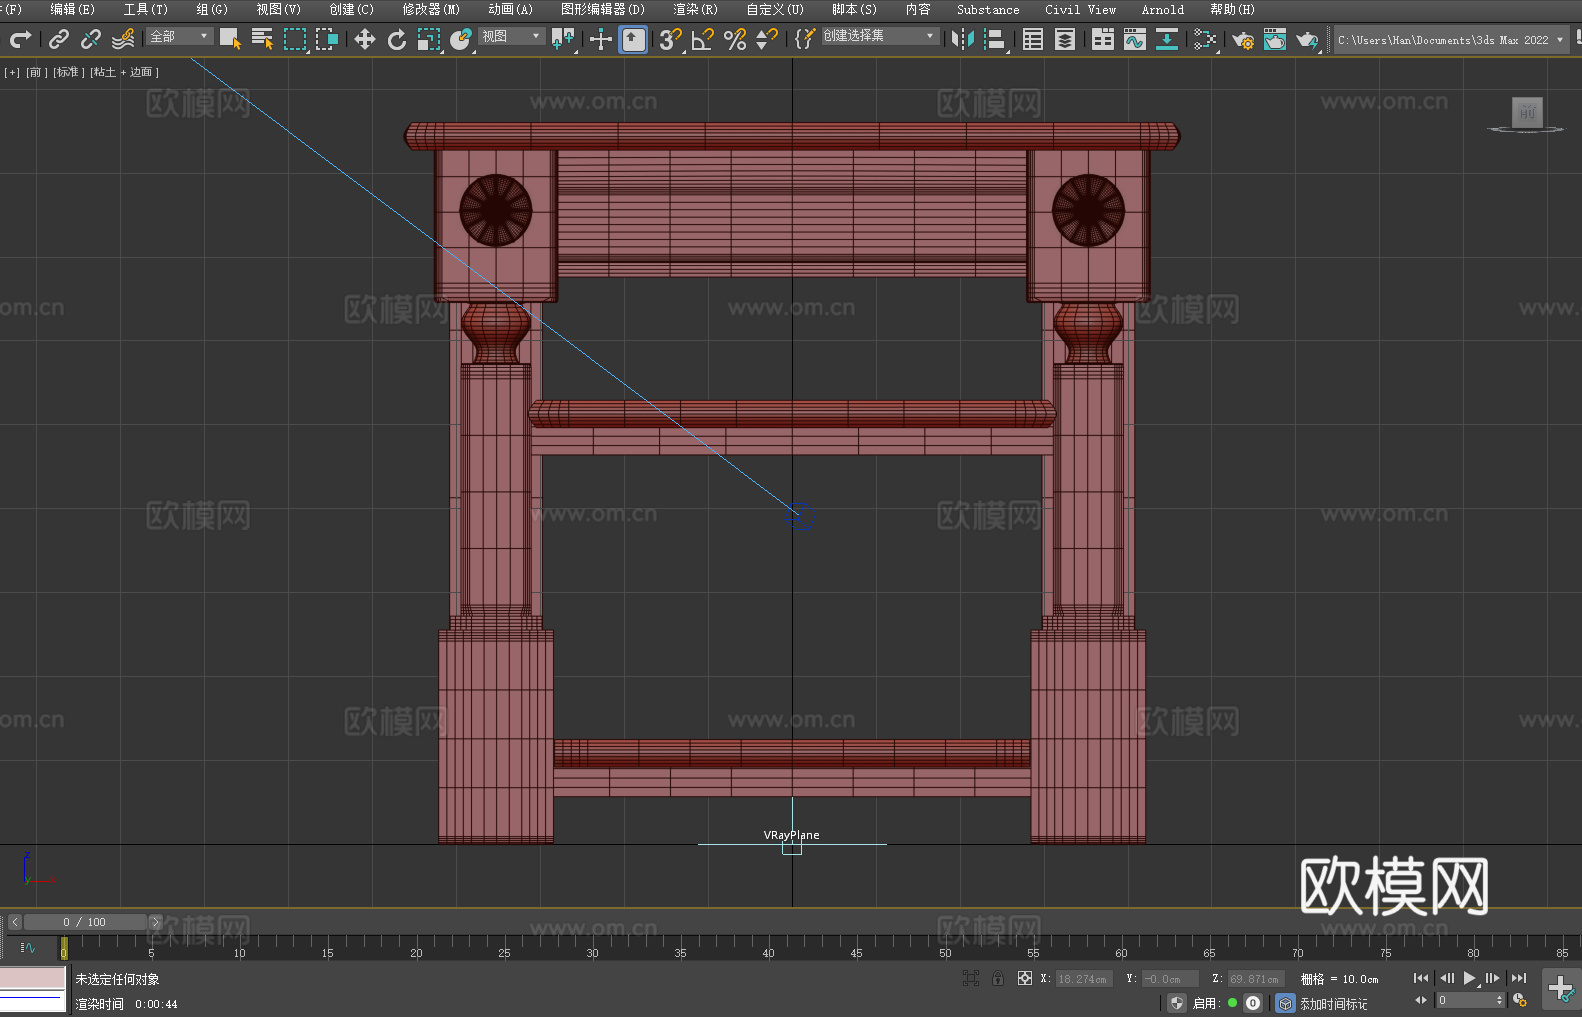Show the Ribbon toggle icon
Viewport: 1582px width, 1017px height.
click(1103, 39)
